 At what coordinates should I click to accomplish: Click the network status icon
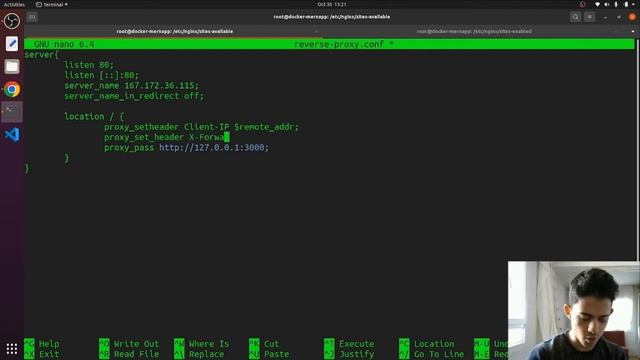(597, 4)
